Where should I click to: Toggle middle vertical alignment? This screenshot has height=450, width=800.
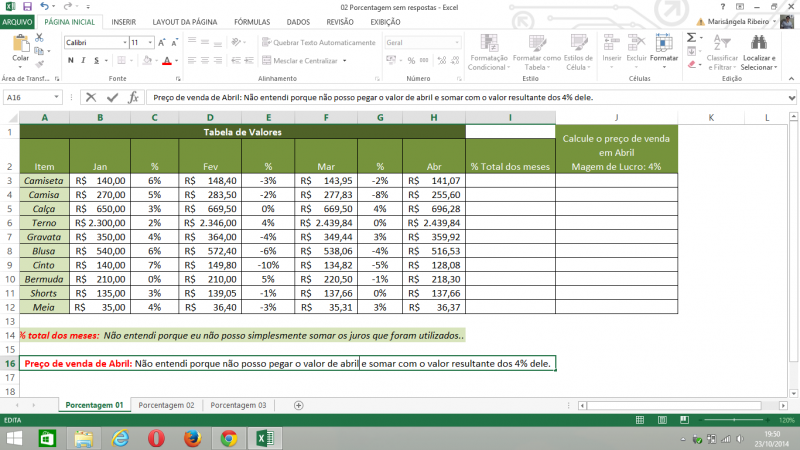click(205, 42)
